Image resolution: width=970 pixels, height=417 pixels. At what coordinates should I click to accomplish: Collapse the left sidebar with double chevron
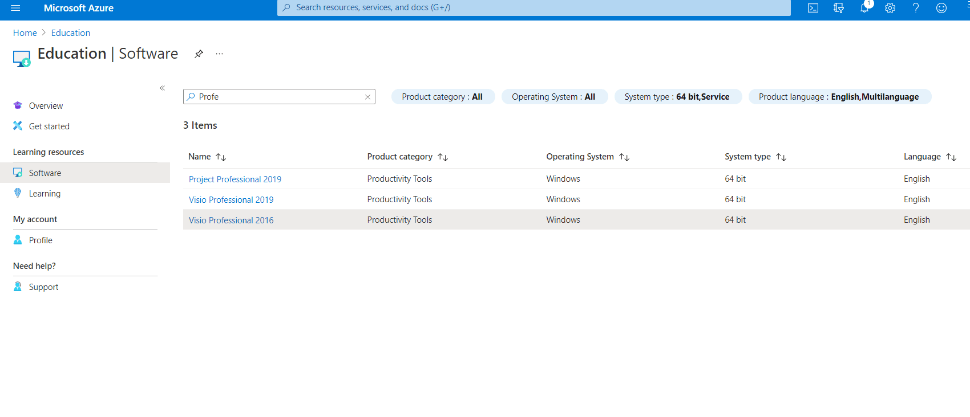162,88
